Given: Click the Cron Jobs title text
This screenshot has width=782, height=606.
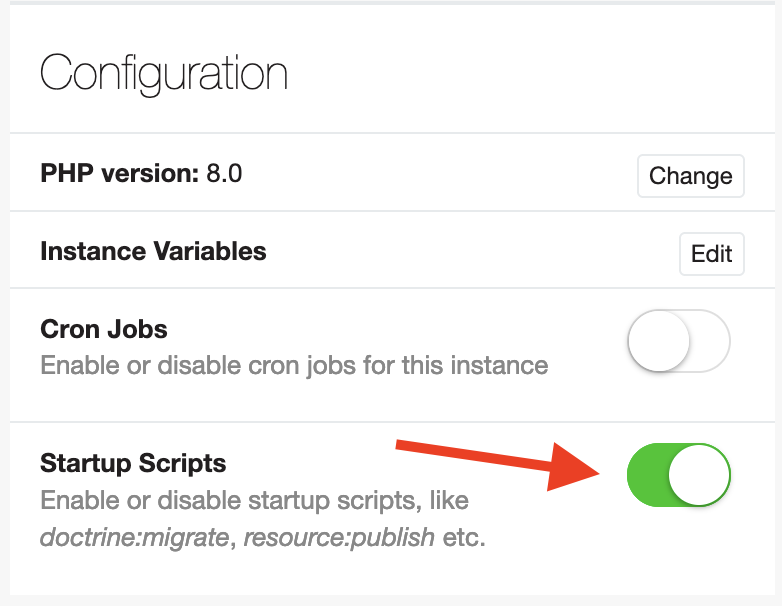Looking at the screenshot, I should coord(103,329).
